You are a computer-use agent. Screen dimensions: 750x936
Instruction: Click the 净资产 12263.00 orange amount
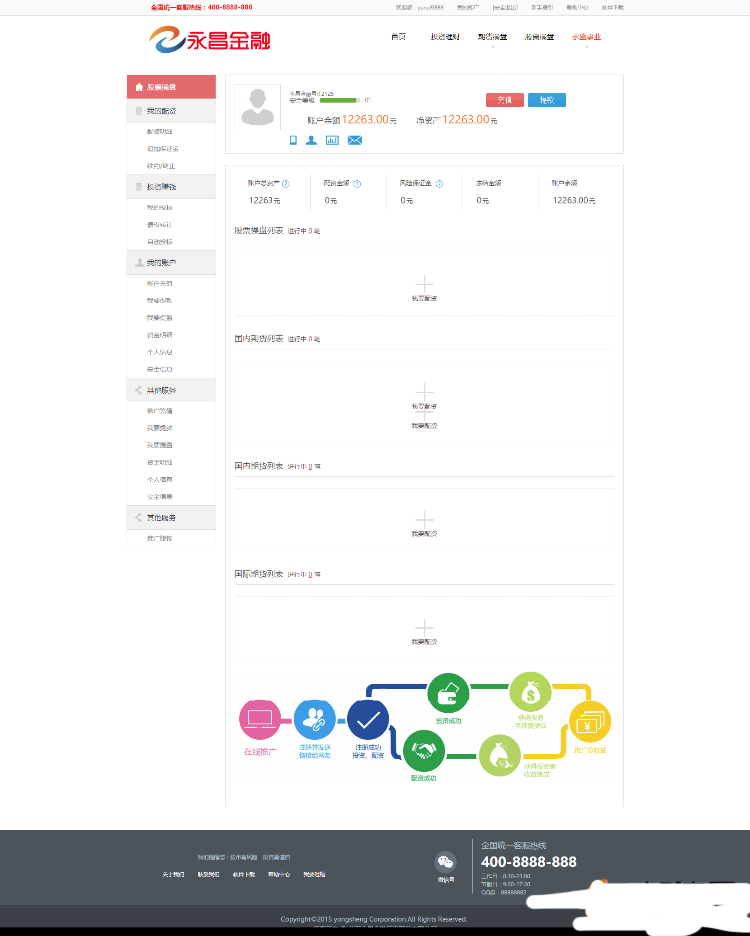tap(466, 119)
